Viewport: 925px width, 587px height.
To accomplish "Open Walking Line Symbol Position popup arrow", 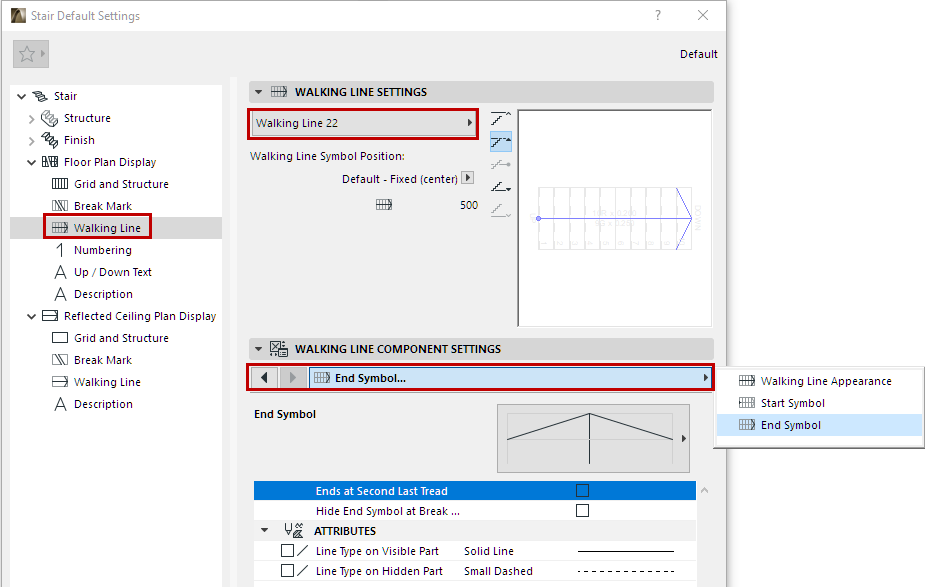I will tap(468, 178).
